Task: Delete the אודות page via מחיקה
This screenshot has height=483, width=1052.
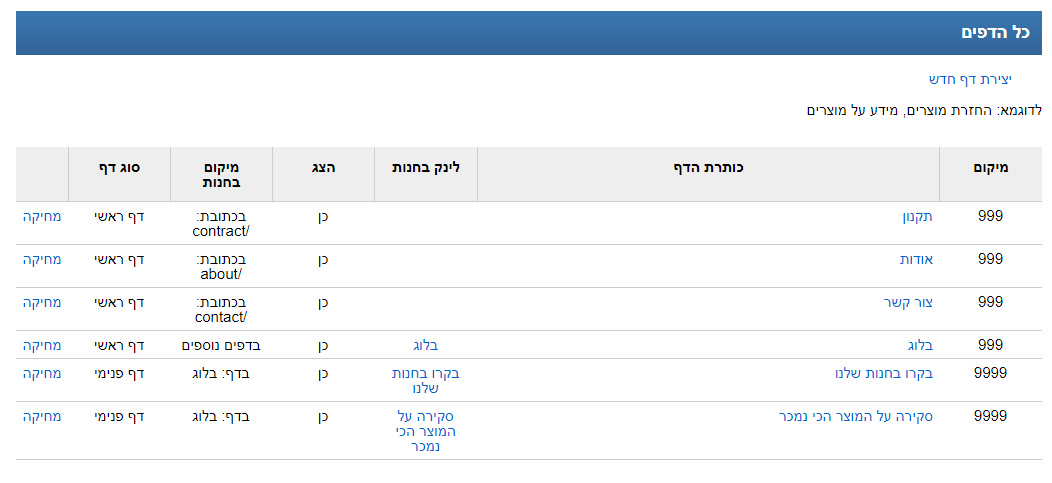Action: pyautogui.click(x=43, y=259)
